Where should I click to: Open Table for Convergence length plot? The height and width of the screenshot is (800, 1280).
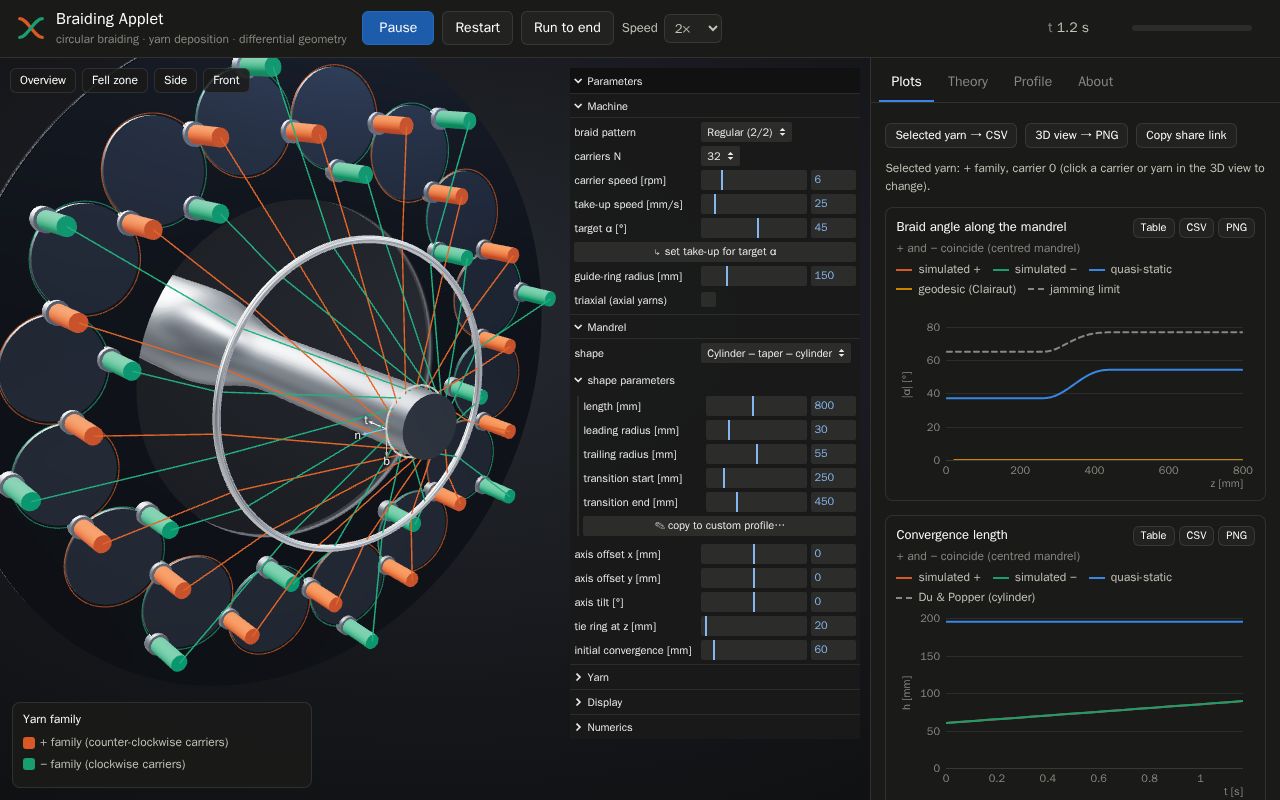point(1153,535)
